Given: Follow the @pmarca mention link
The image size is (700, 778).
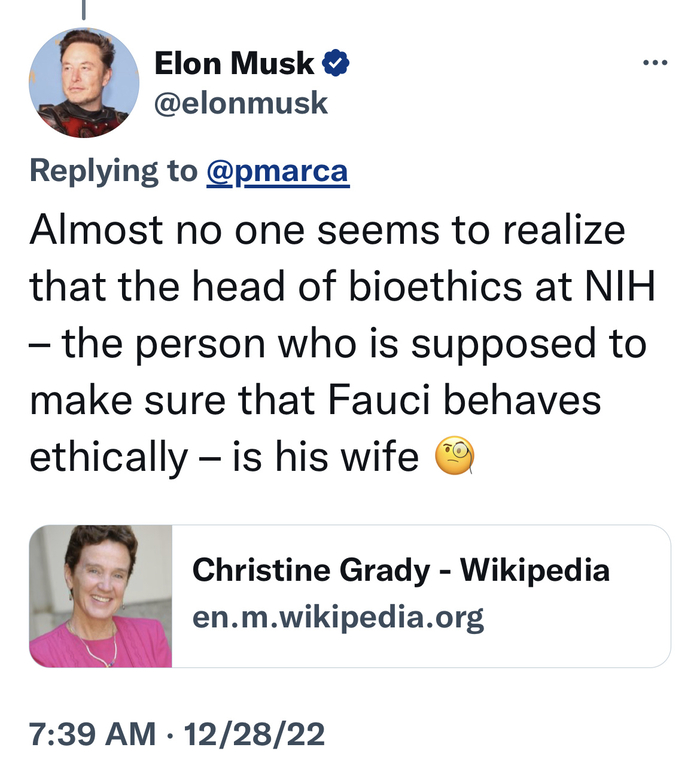Looking at the screenshot, I should 277,171.
